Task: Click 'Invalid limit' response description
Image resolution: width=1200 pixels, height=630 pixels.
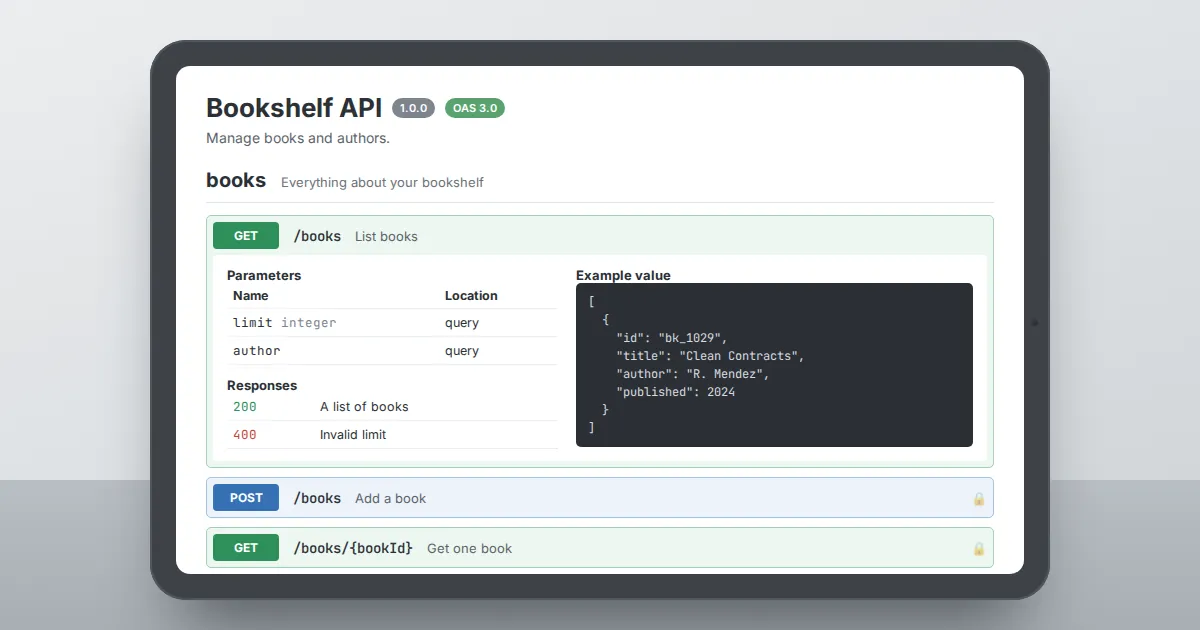Action: point(353,435)
